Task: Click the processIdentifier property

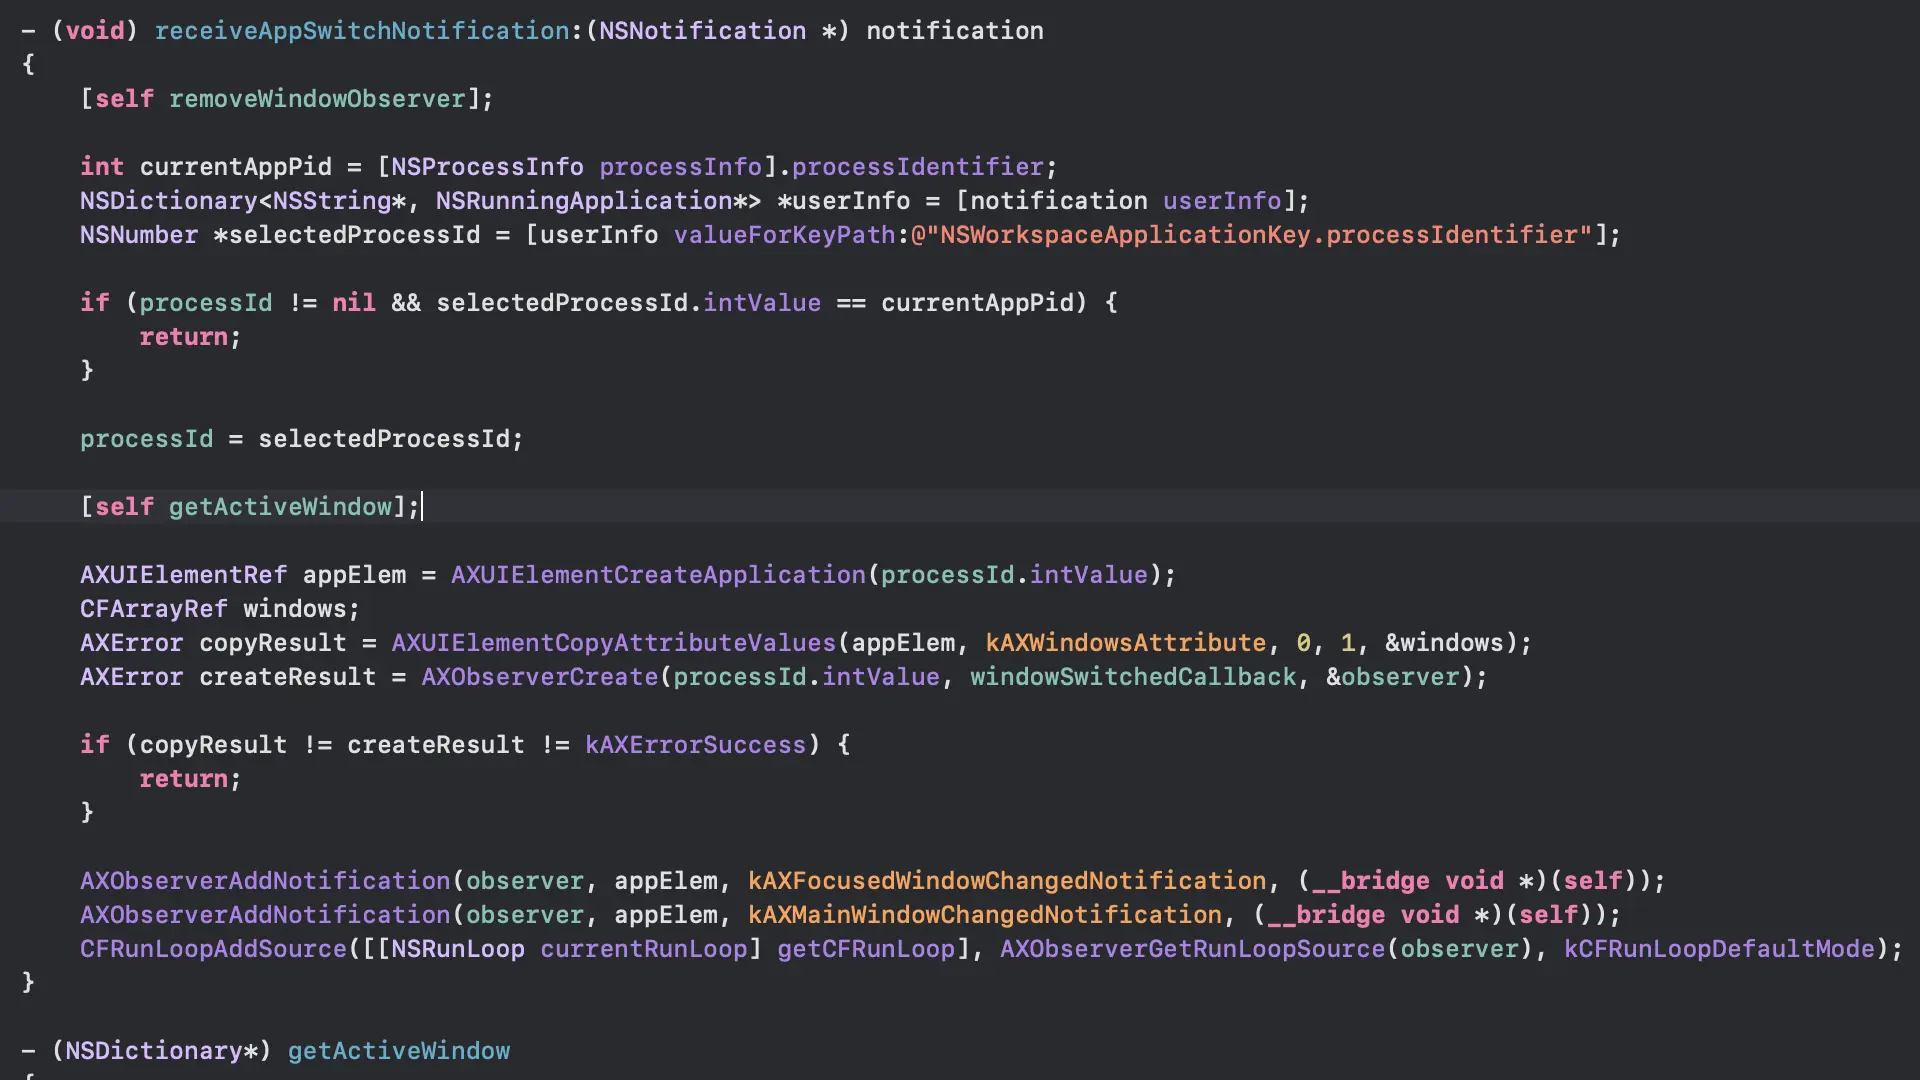Action: pyautogui.click(x=917, y=167)
